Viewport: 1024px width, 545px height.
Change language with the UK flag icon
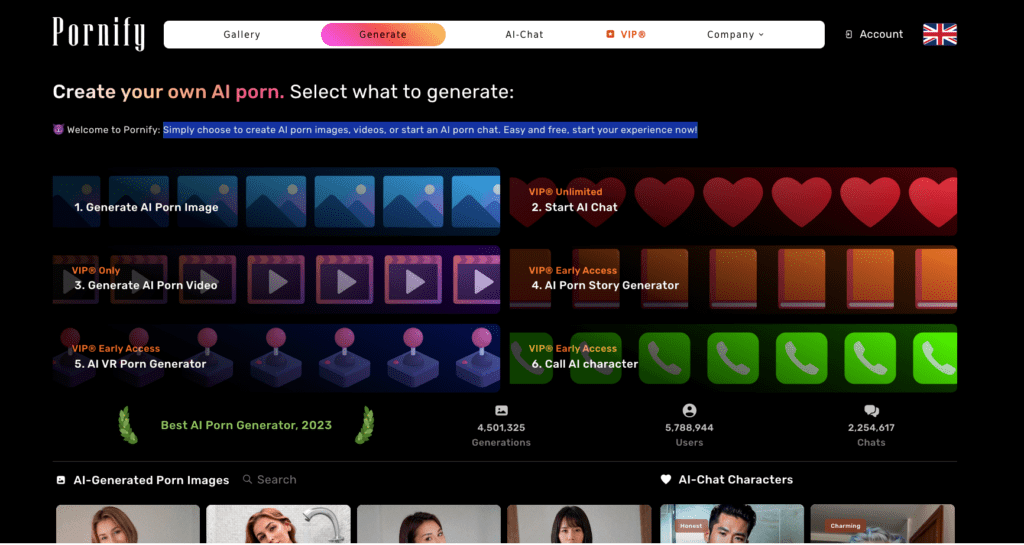pyautogui.click(x=940, y=35)
